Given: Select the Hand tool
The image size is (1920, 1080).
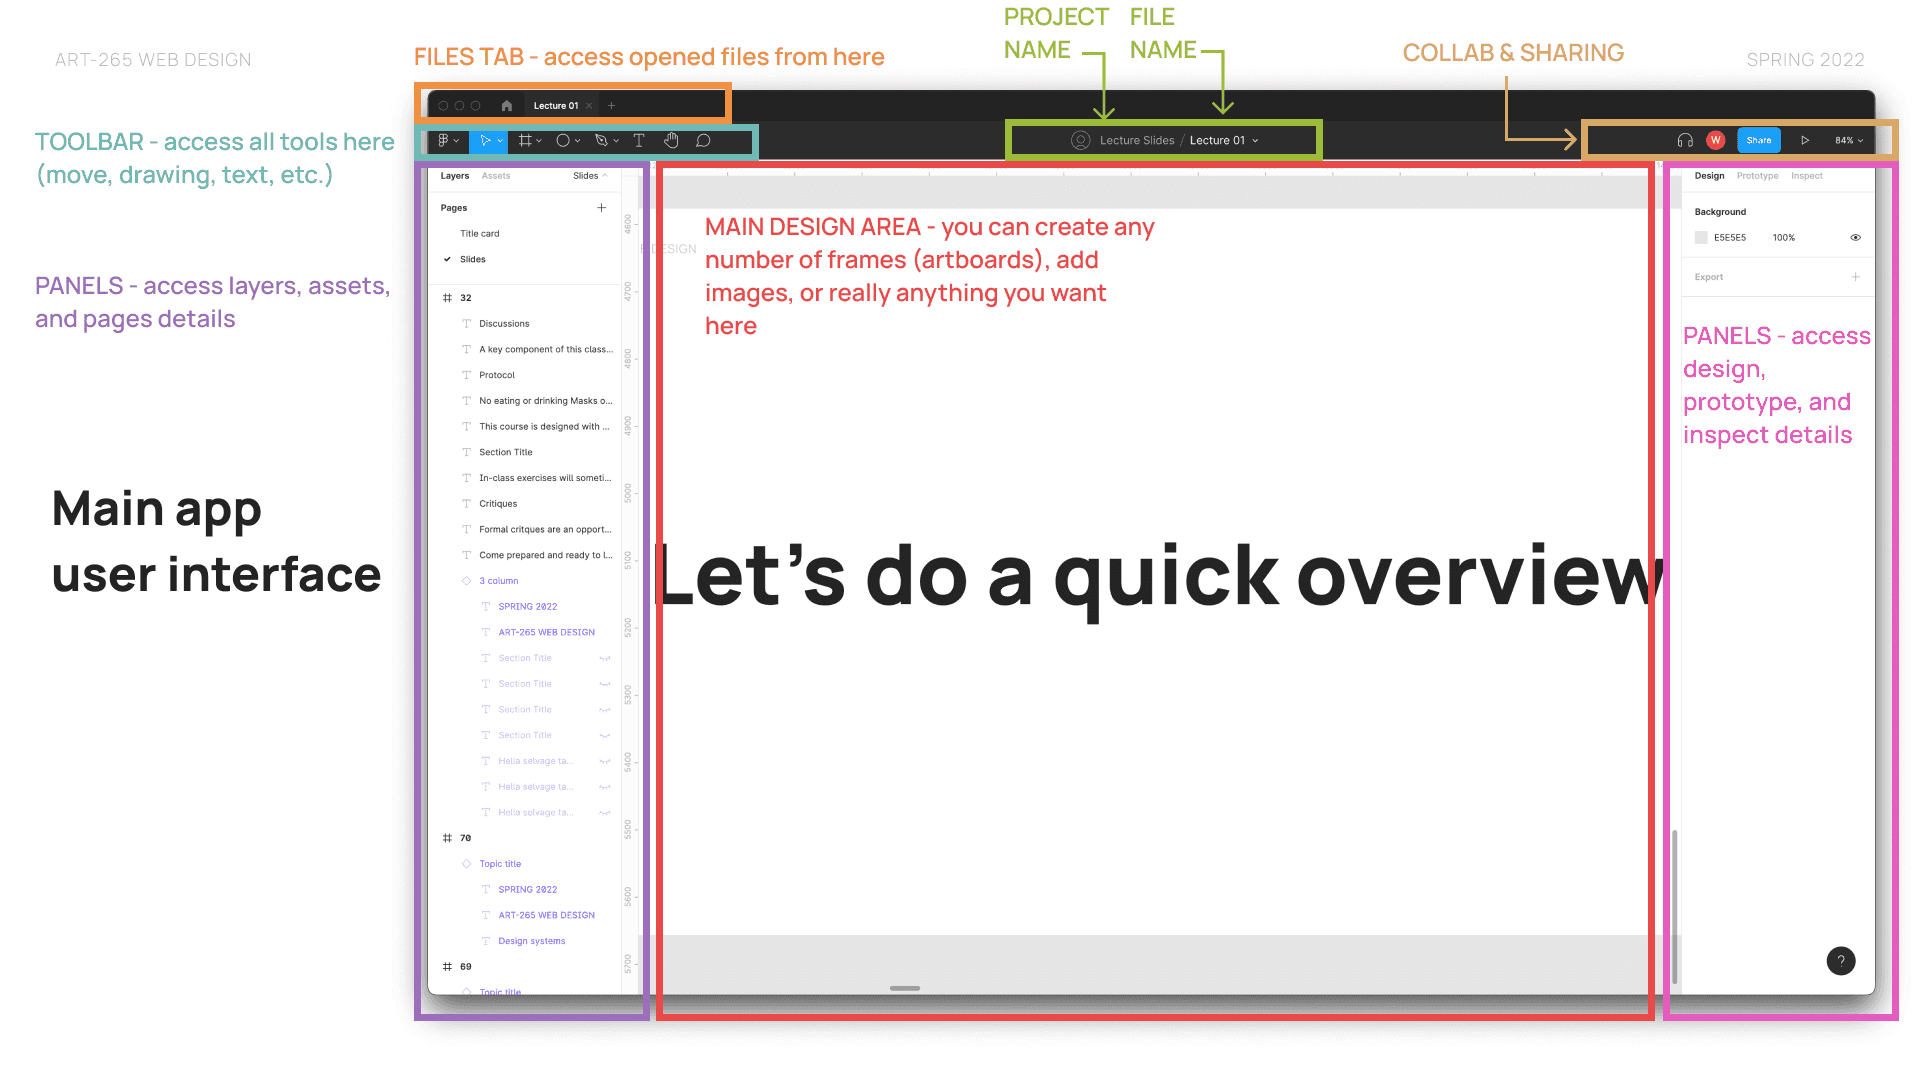Looking at the screenshot, I should [671, 140].
